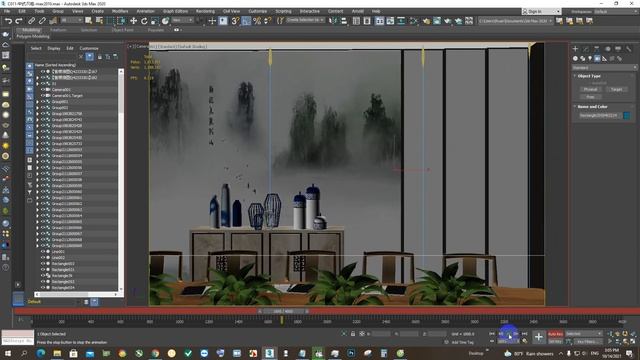Toggle visibility eye of Line002 row
The width and height of the screenshot is (640, 360).
tap(43, 258)
